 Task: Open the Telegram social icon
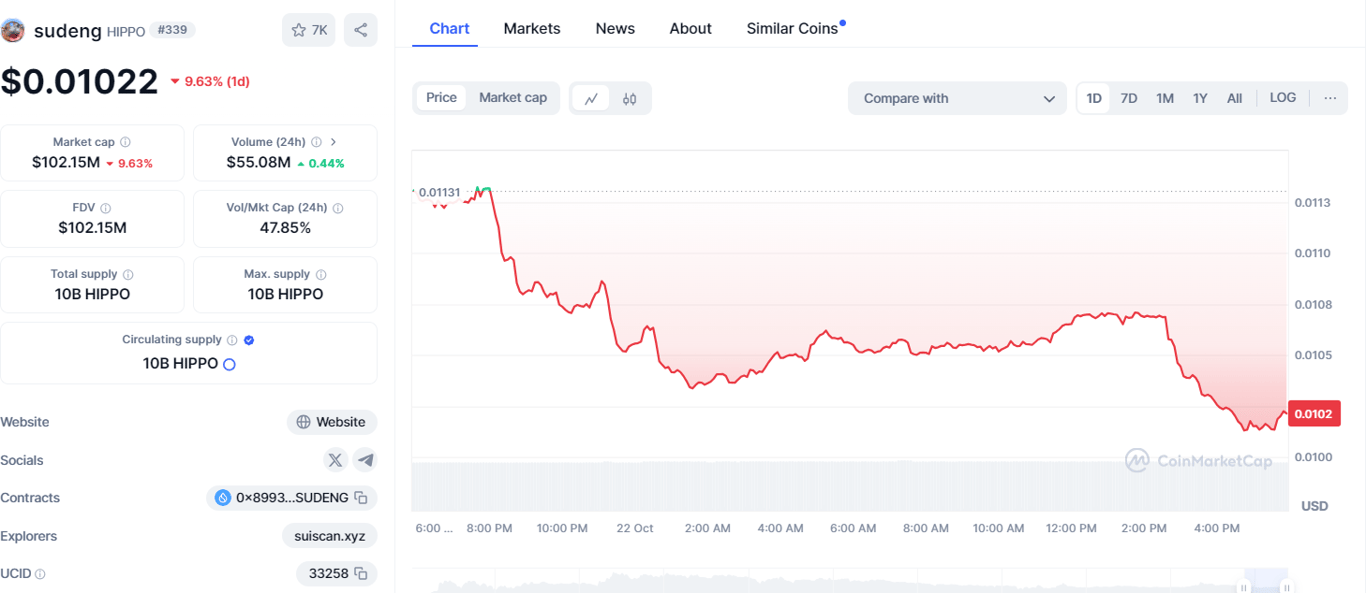(366, 460)
